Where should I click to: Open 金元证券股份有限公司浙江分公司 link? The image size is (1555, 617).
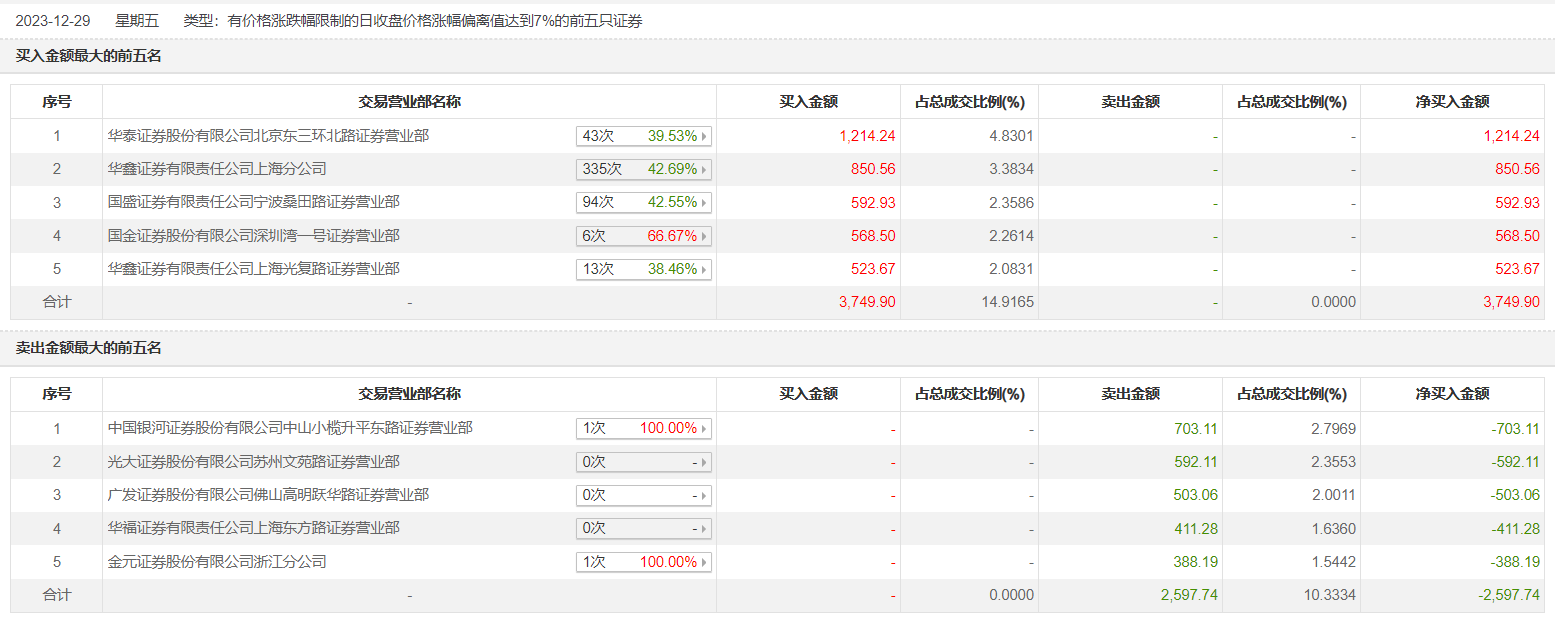click(217, 562)
